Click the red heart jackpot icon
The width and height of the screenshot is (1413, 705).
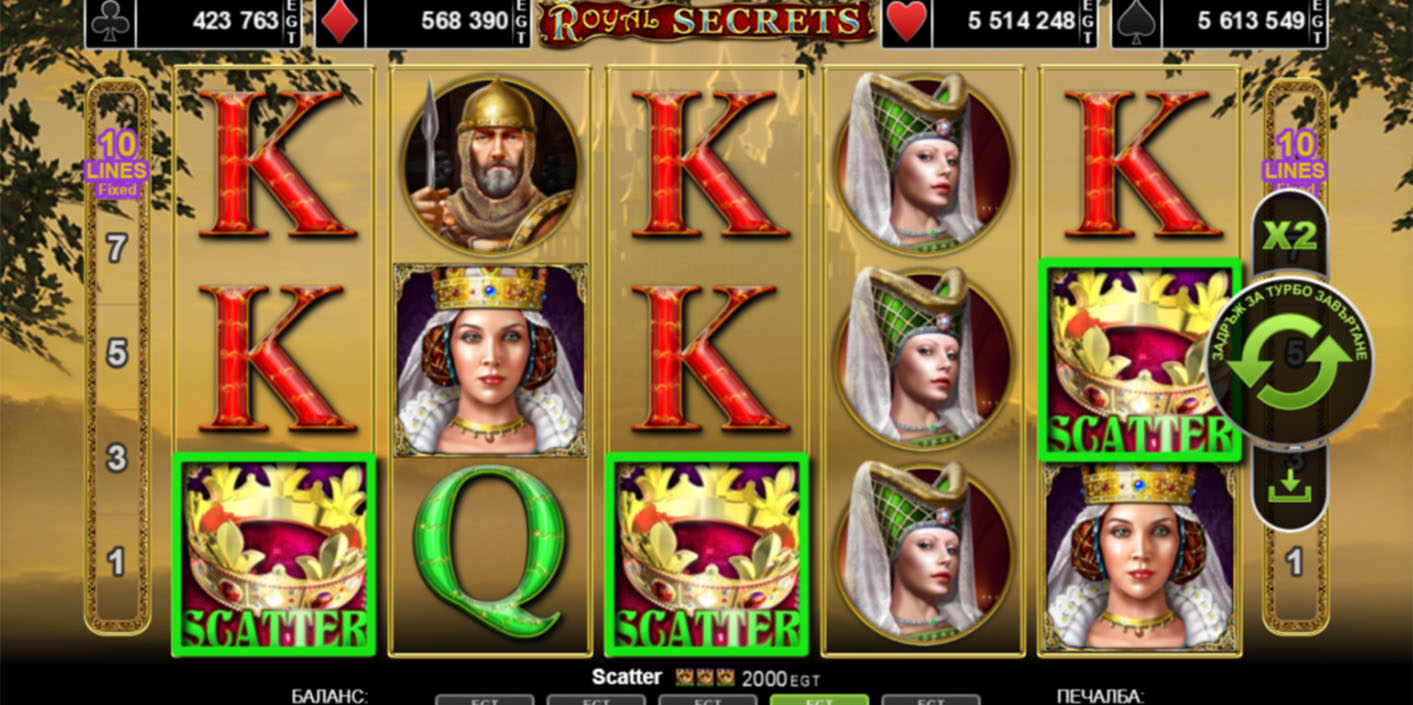coord(906,22)
